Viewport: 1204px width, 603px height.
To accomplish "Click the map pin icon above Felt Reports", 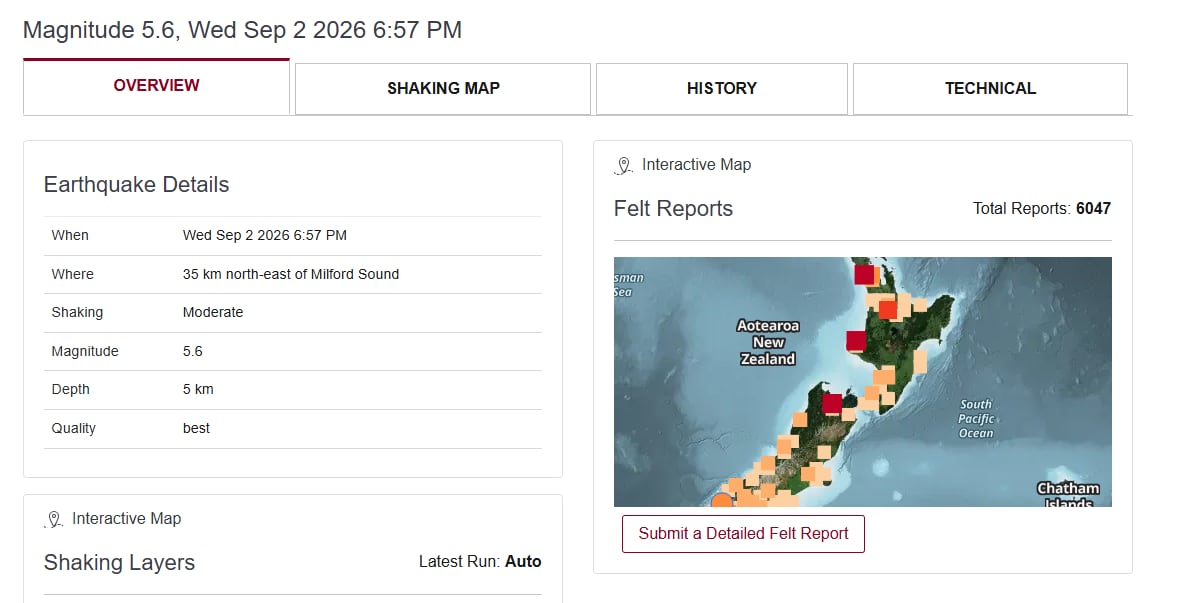I will tap(624, 166).
